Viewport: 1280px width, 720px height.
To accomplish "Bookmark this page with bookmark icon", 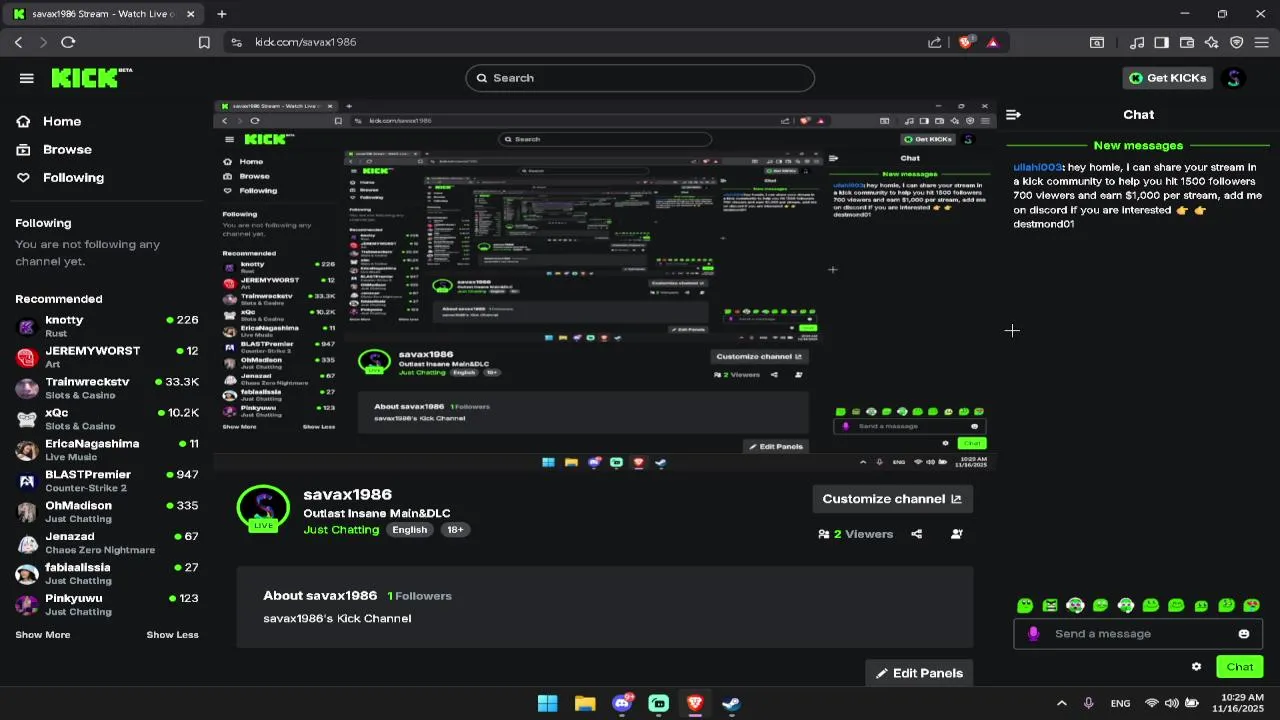I will [x=204, y=42].
